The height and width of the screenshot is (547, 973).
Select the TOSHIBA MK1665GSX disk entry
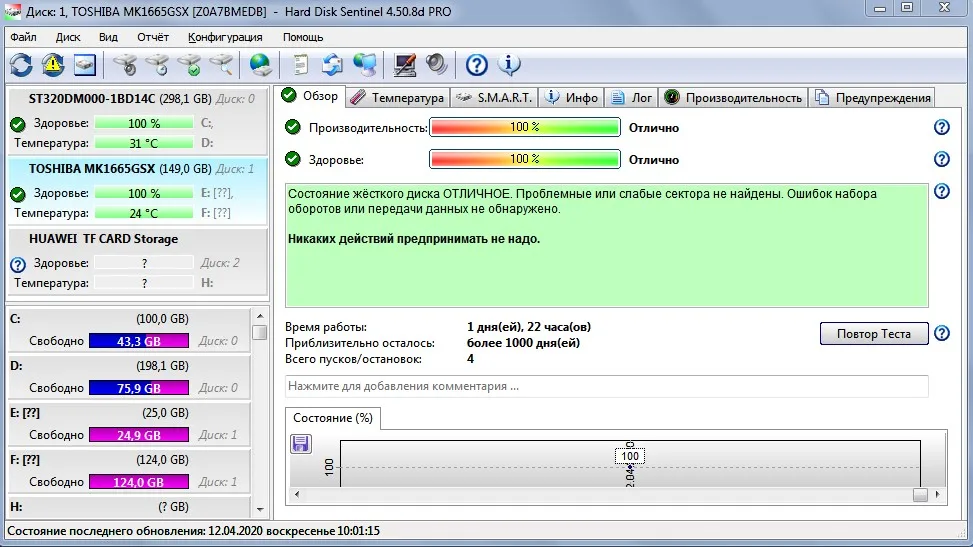(137, 191)
